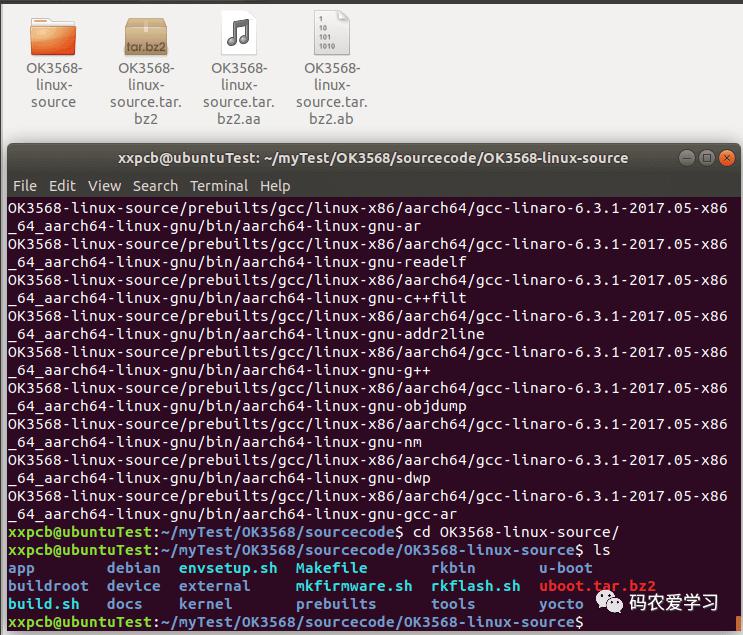Viewport: 743px width, 635px height.
Task: Click the line ending in 'aarch64-linux-gnu-ar'
Action: coord(215,226)
